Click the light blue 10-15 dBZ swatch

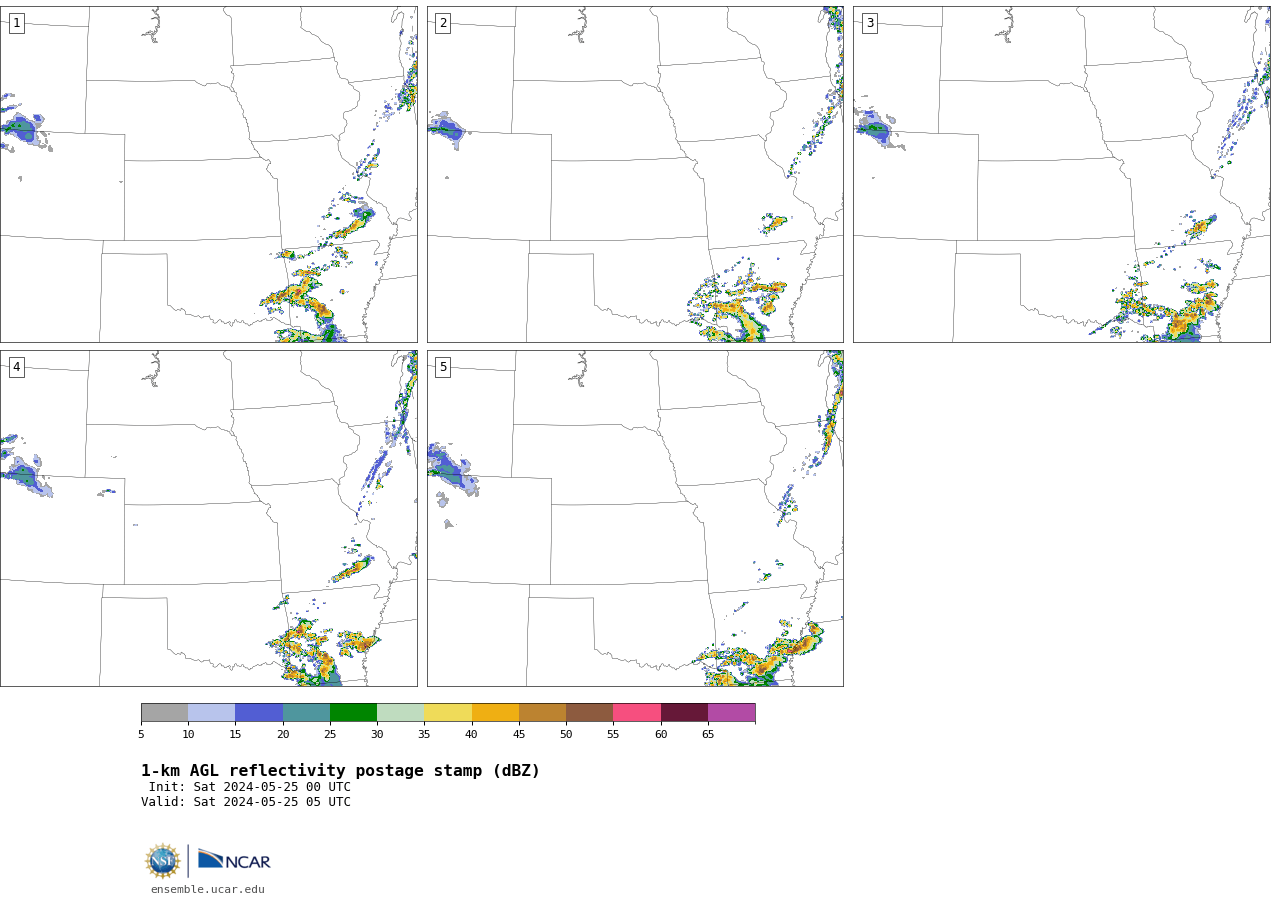(x=212, y=713)
